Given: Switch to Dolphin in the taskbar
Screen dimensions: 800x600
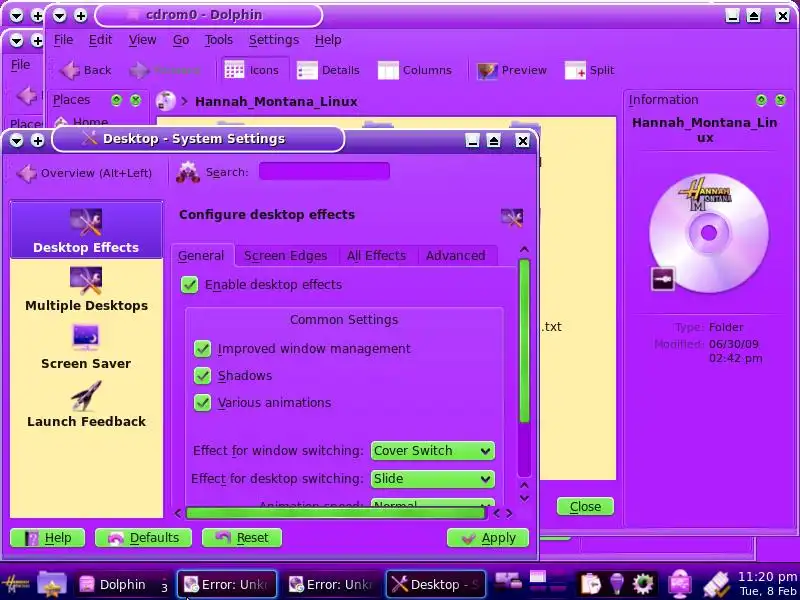Looking at the screenshot, I should 122,584.
